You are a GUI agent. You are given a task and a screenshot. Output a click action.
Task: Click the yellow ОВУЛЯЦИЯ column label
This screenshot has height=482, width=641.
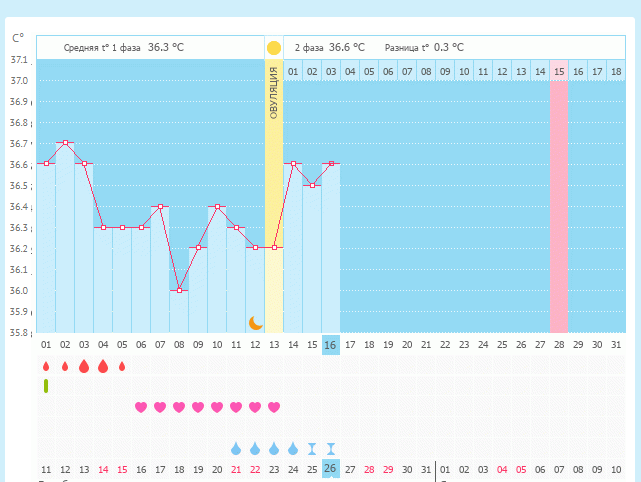(x=274, y=95)
